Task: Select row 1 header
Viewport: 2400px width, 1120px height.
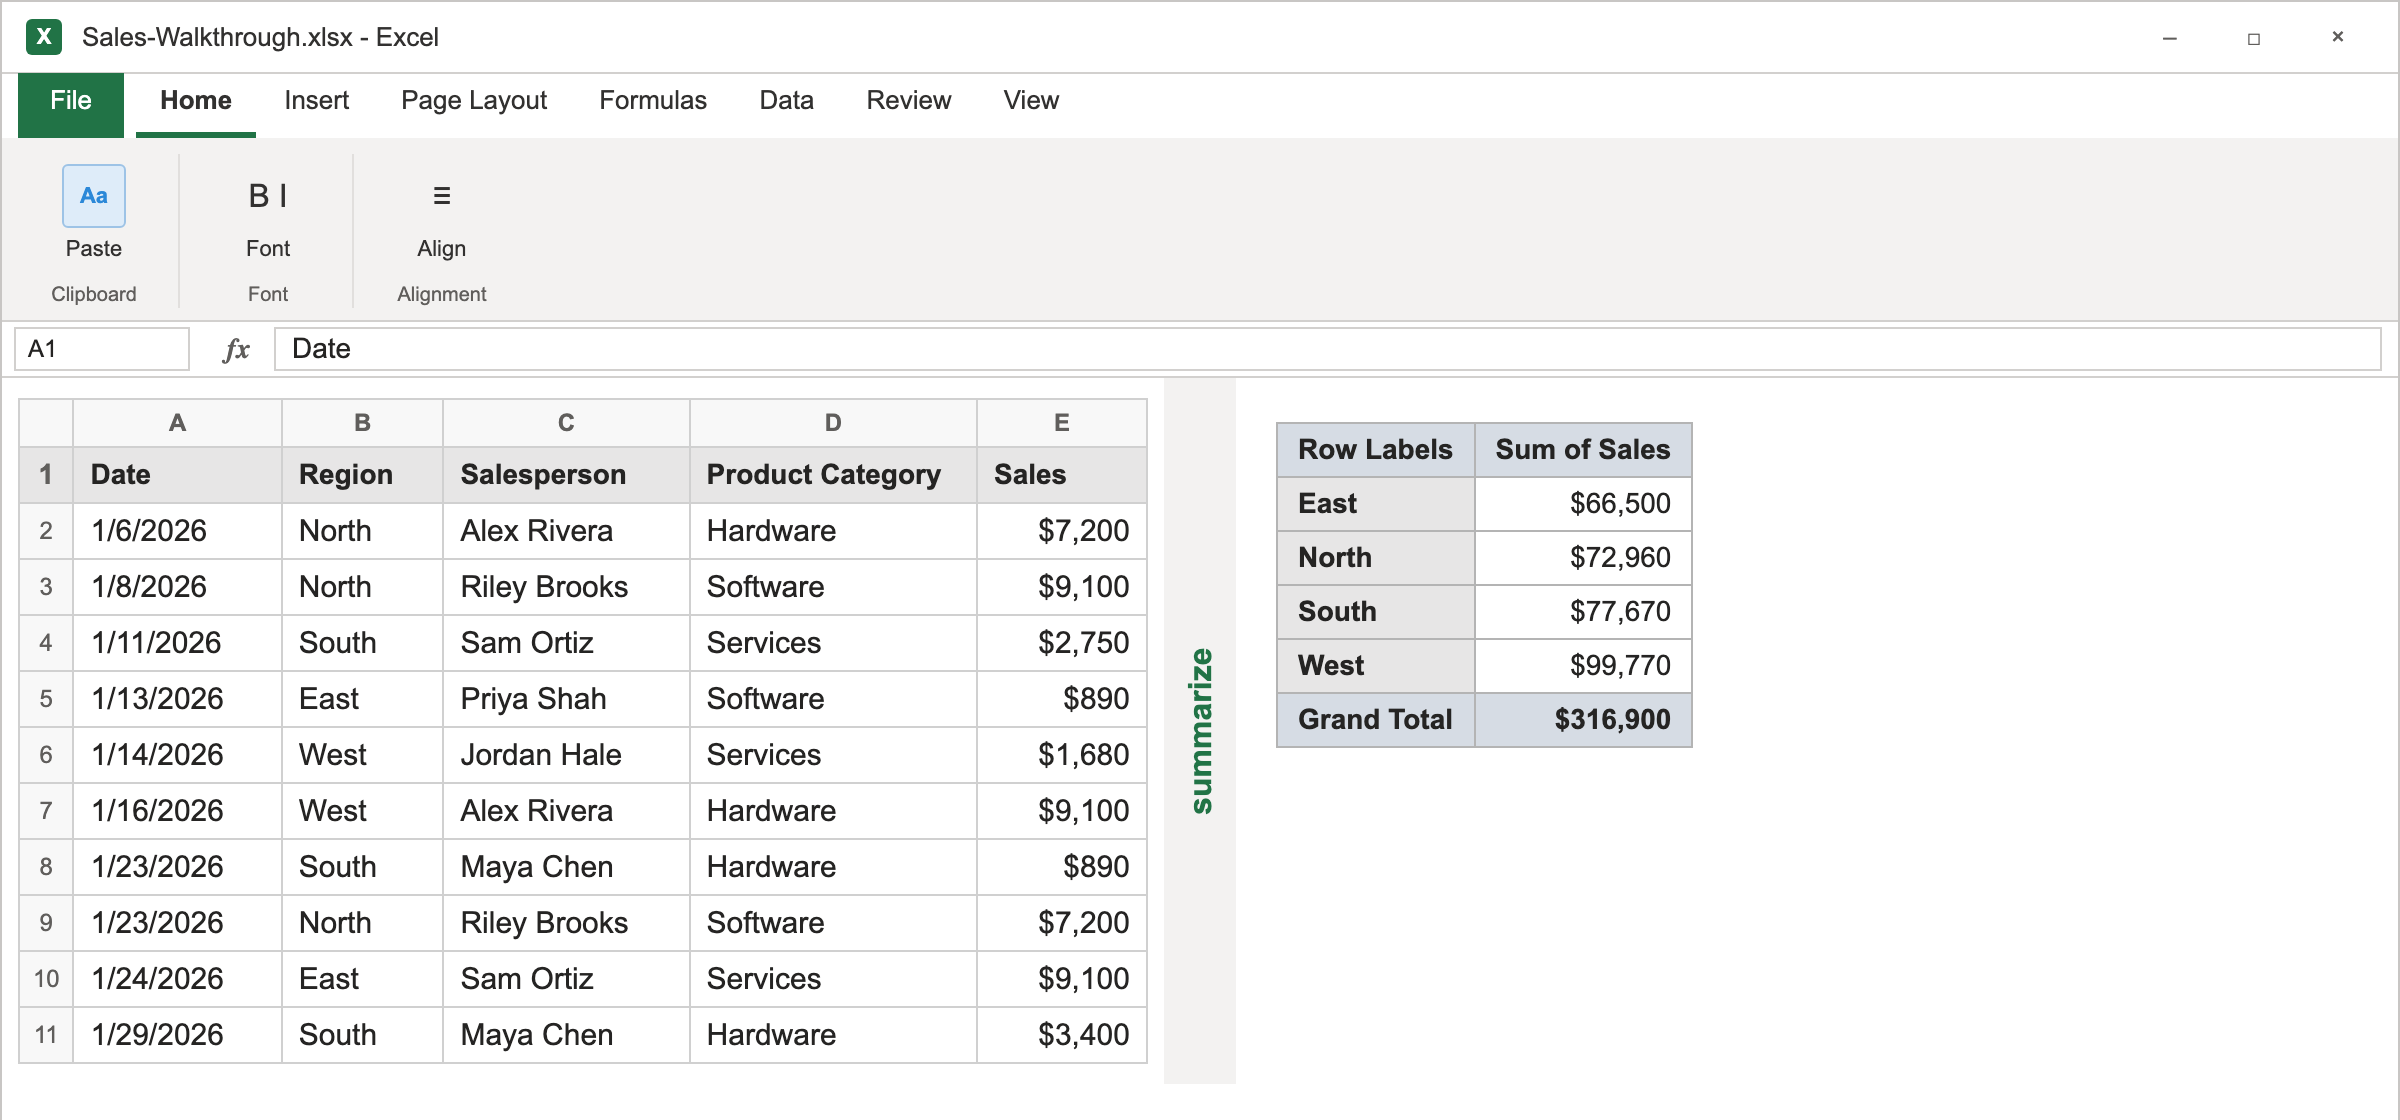Action: pyautogui.click(x=46, y=475)
